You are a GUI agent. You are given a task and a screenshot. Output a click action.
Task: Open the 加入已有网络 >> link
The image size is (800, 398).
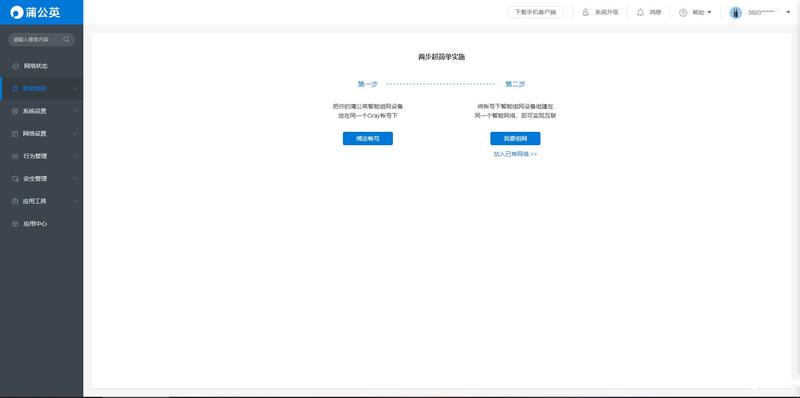(x=515, y=154)
